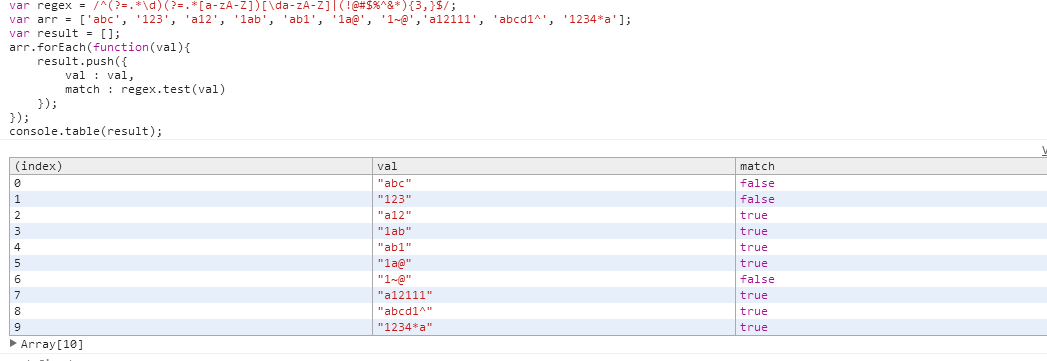Sort table by the (index) column header

click(191, 166)
